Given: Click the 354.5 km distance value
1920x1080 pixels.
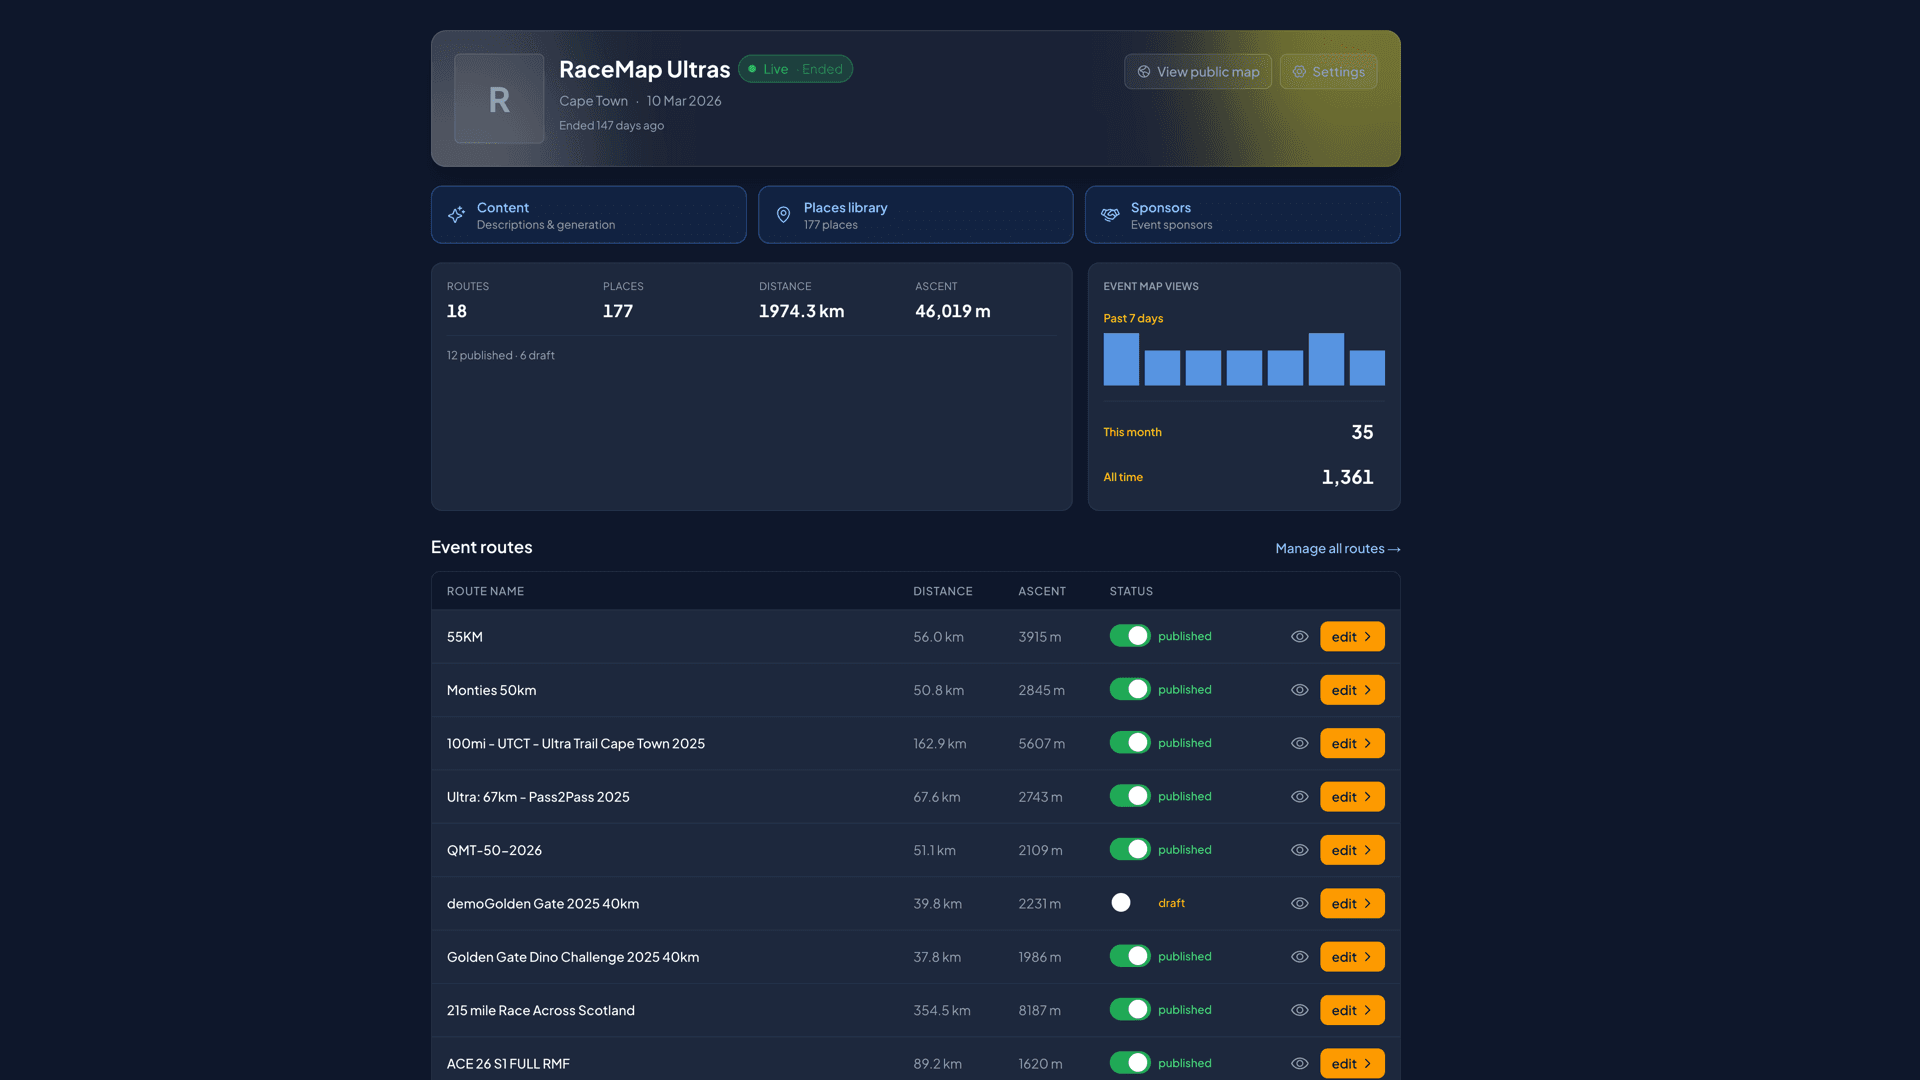Looking at the screenshot, I should (942, 1010).
